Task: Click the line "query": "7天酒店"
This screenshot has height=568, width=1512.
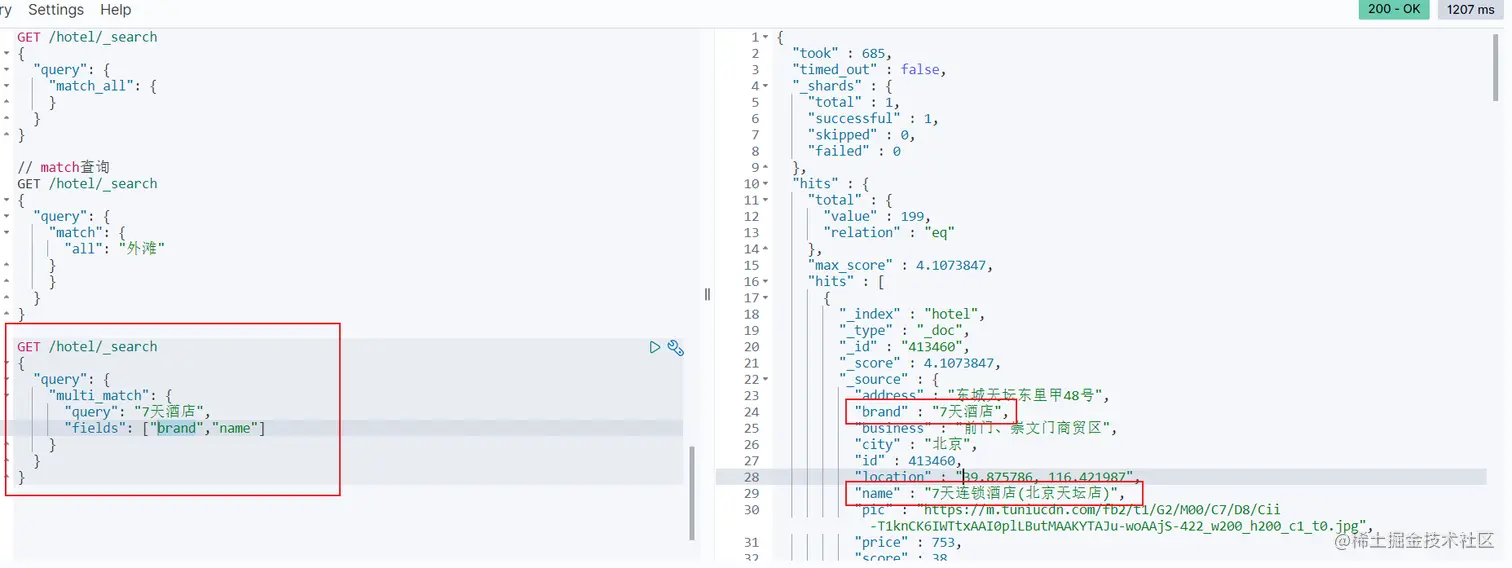Action: tap(137, 412)
